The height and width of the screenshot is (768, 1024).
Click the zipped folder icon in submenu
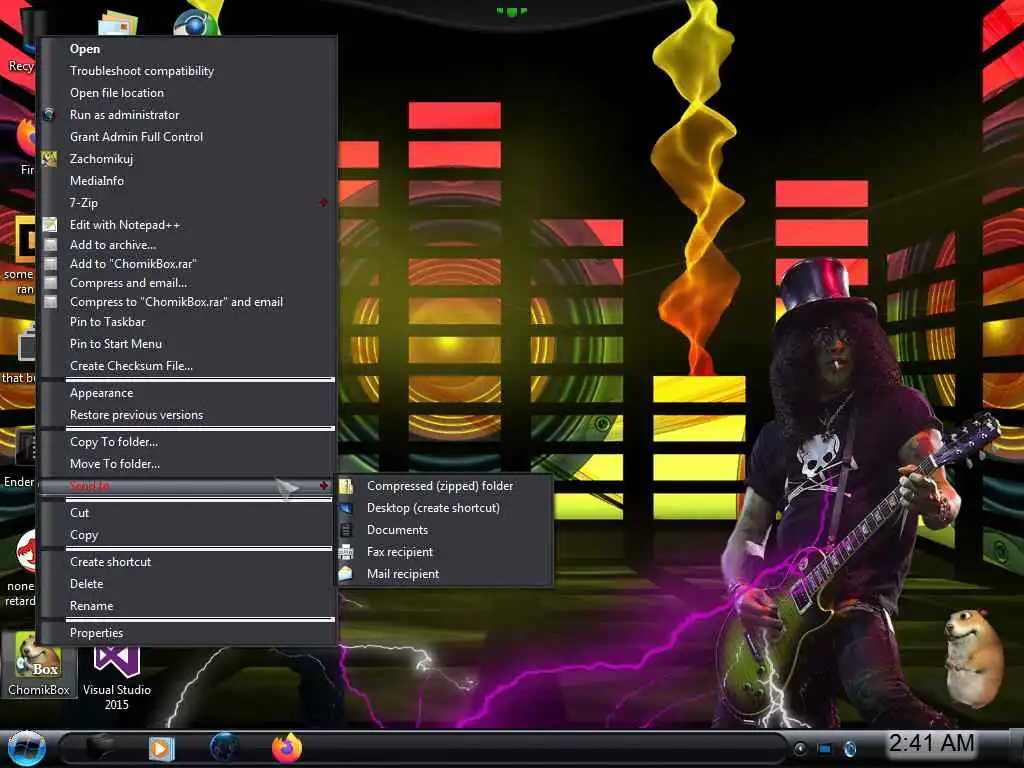[346, 487]
